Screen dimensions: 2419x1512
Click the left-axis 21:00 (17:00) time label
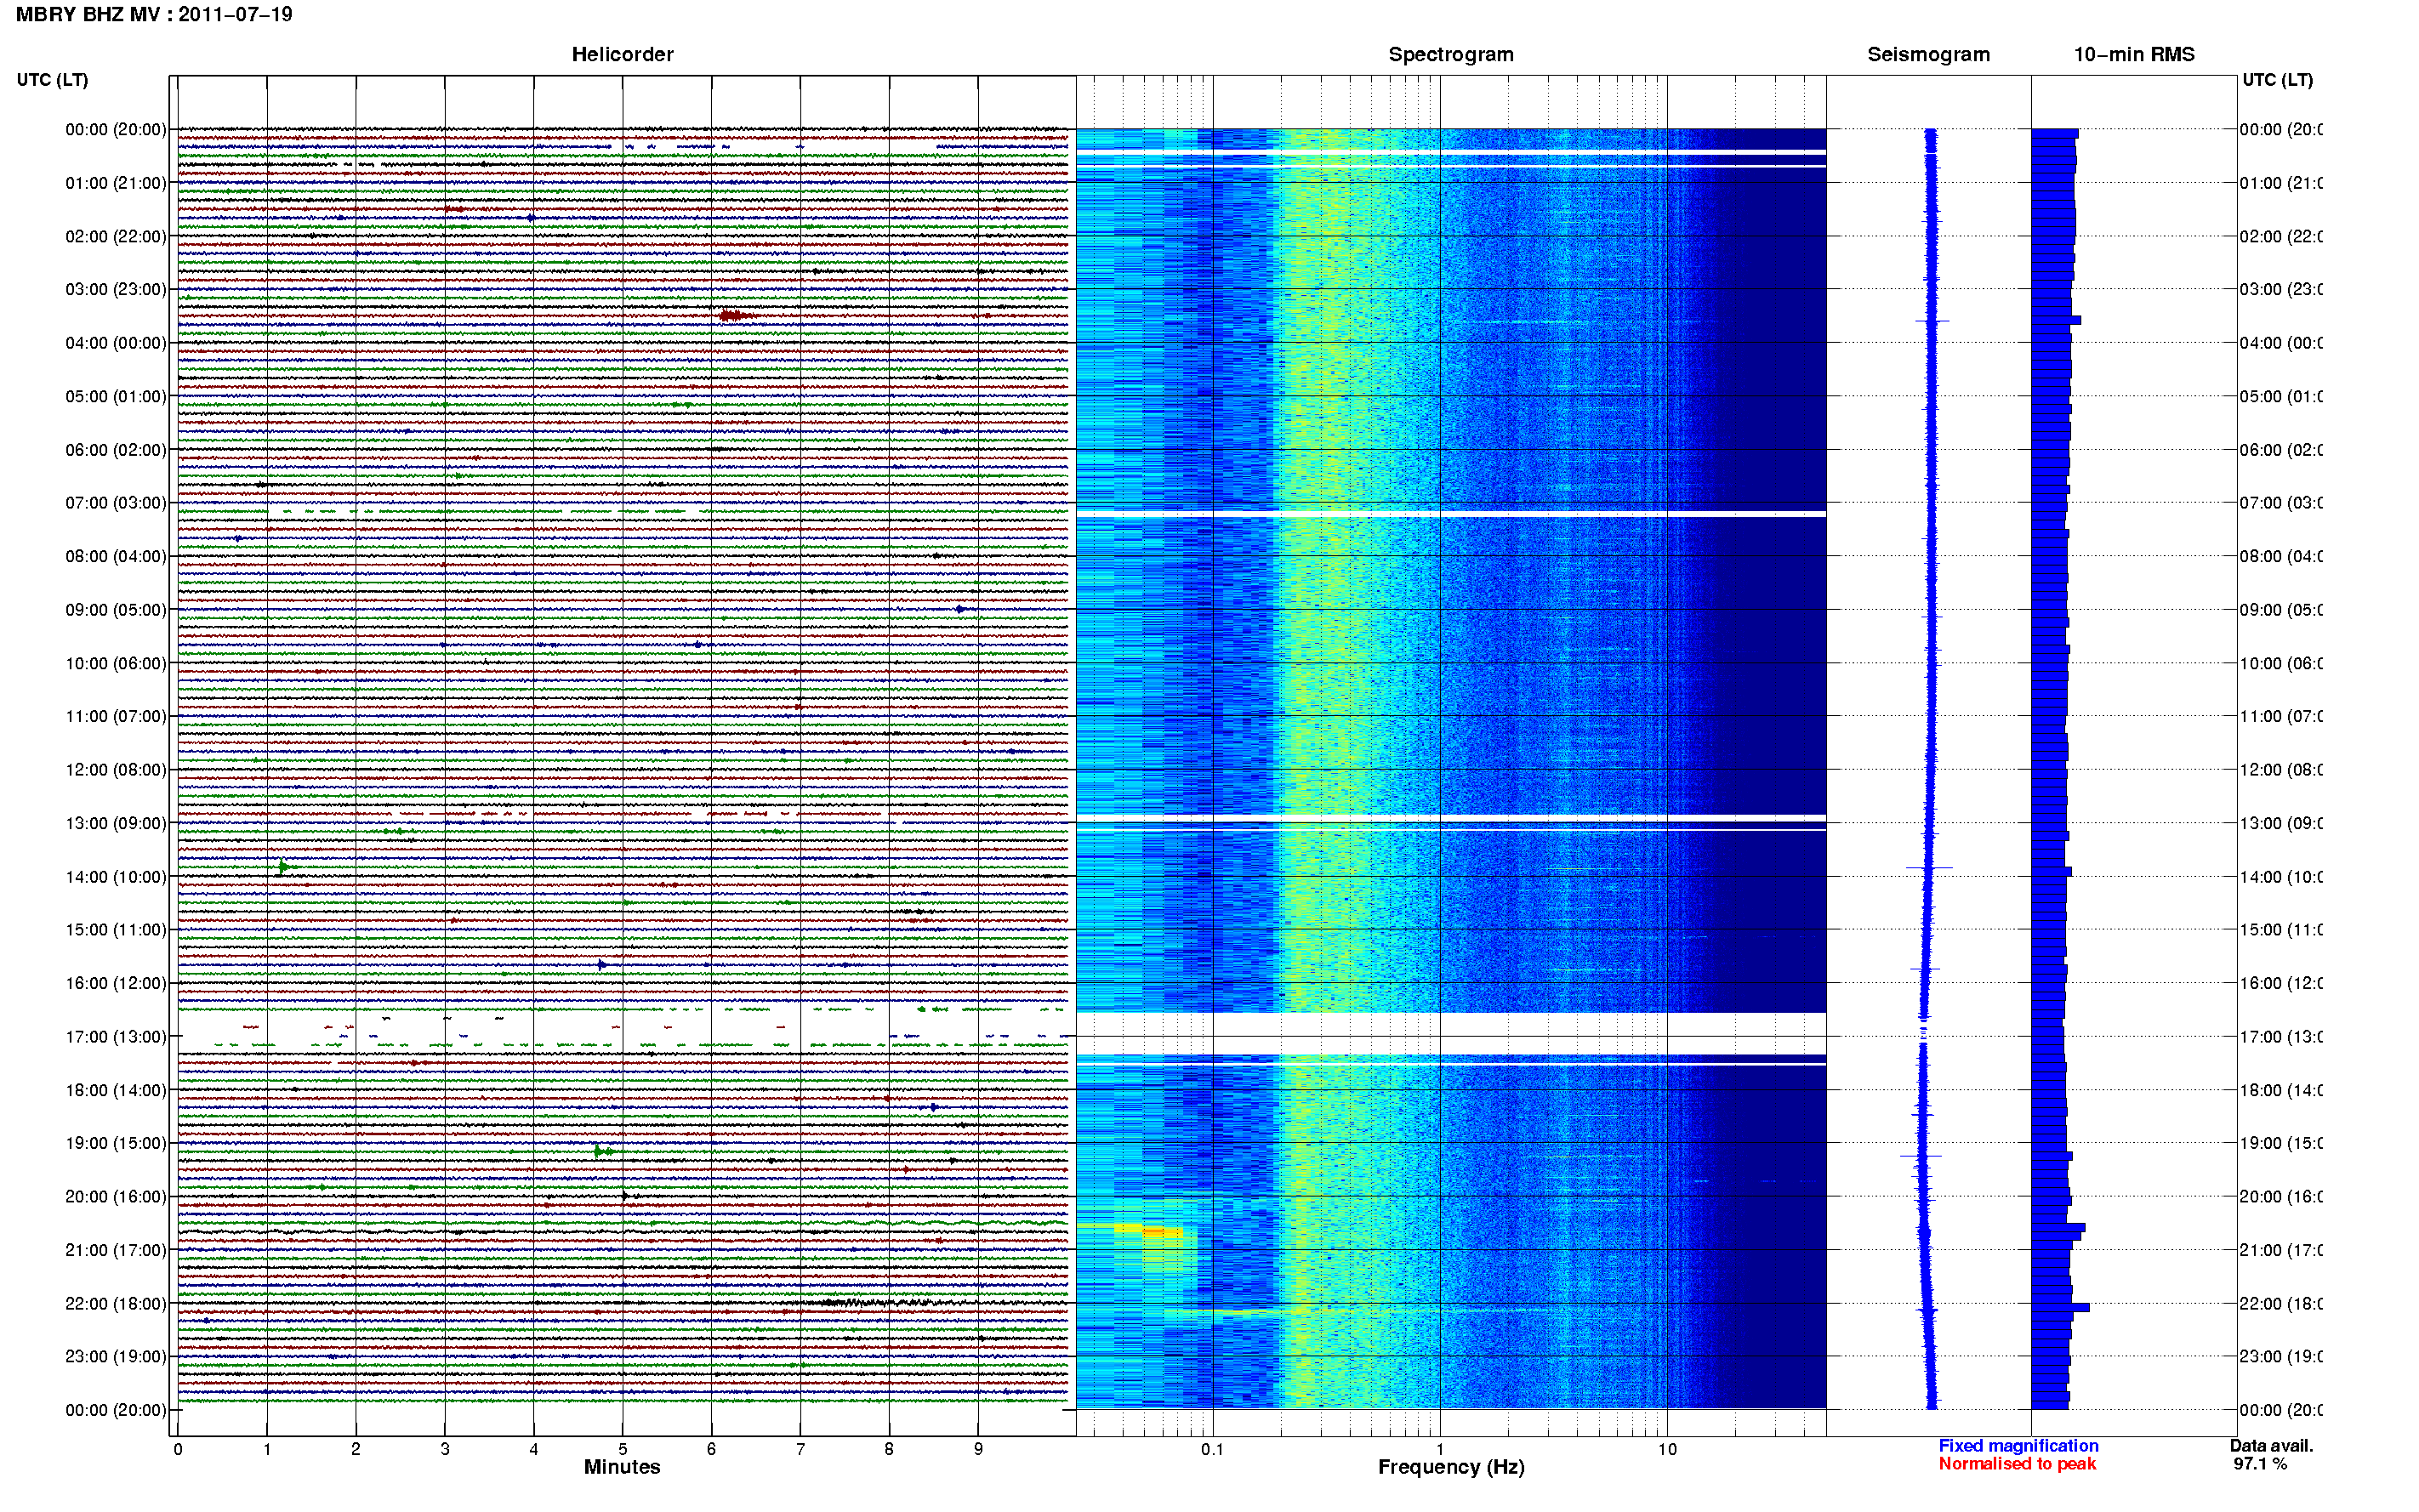tap(116, 1250)
